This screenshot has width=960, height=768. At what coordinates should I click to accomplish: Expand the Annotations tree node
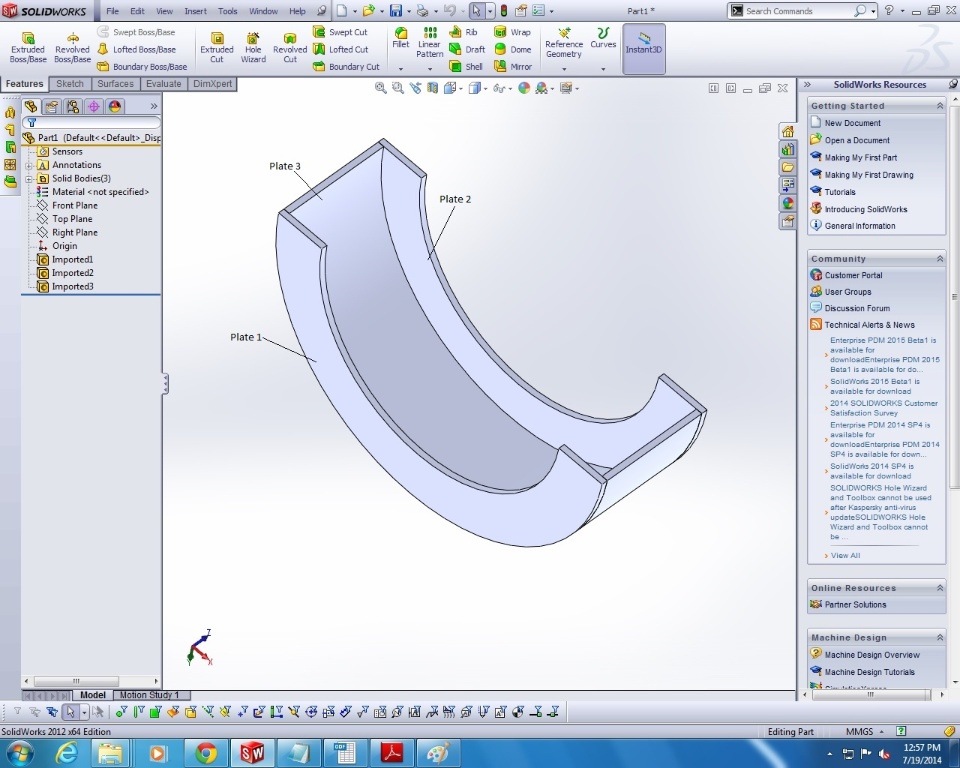[29, 165]
